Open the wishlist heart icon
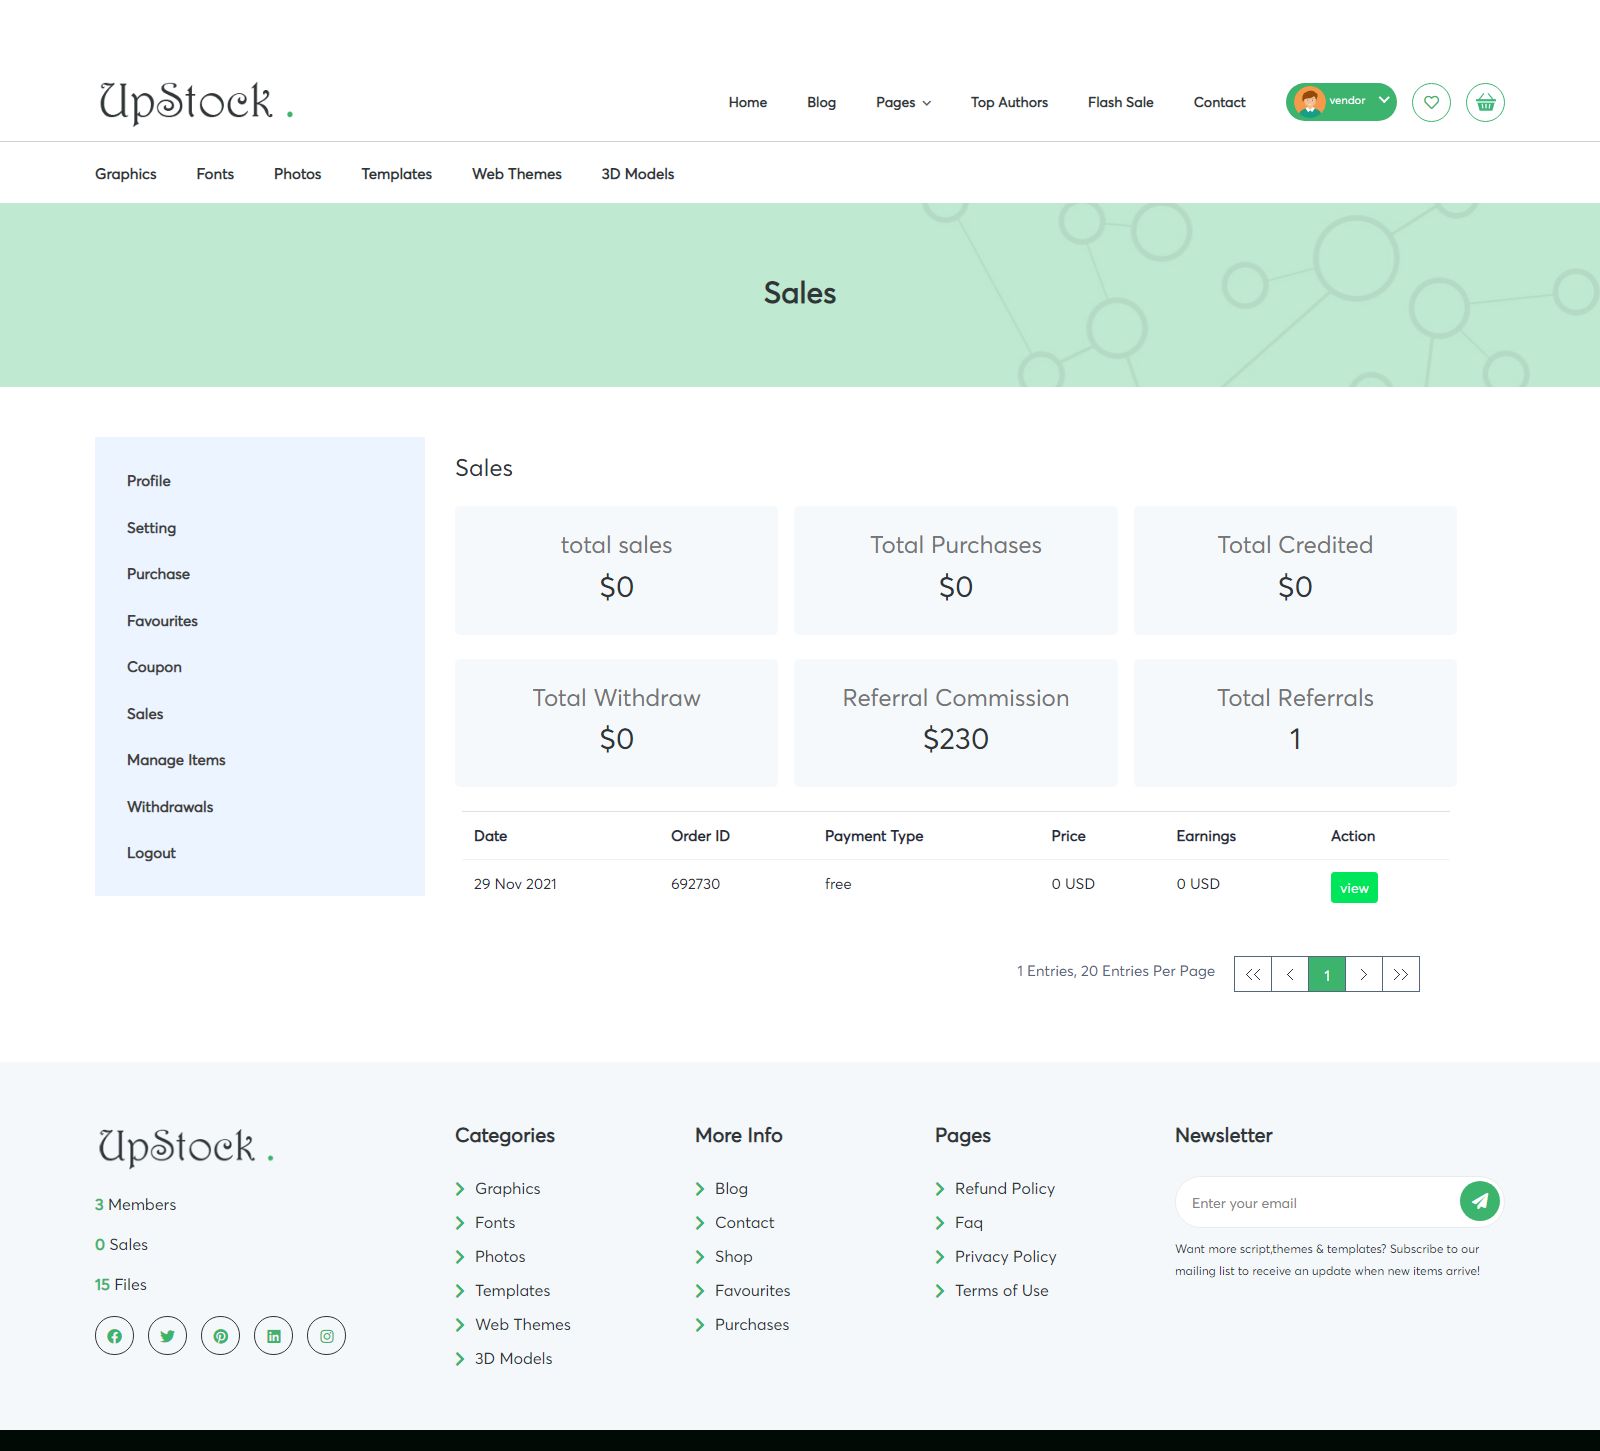The image size is (1600, 1451). coord(1431,102)
